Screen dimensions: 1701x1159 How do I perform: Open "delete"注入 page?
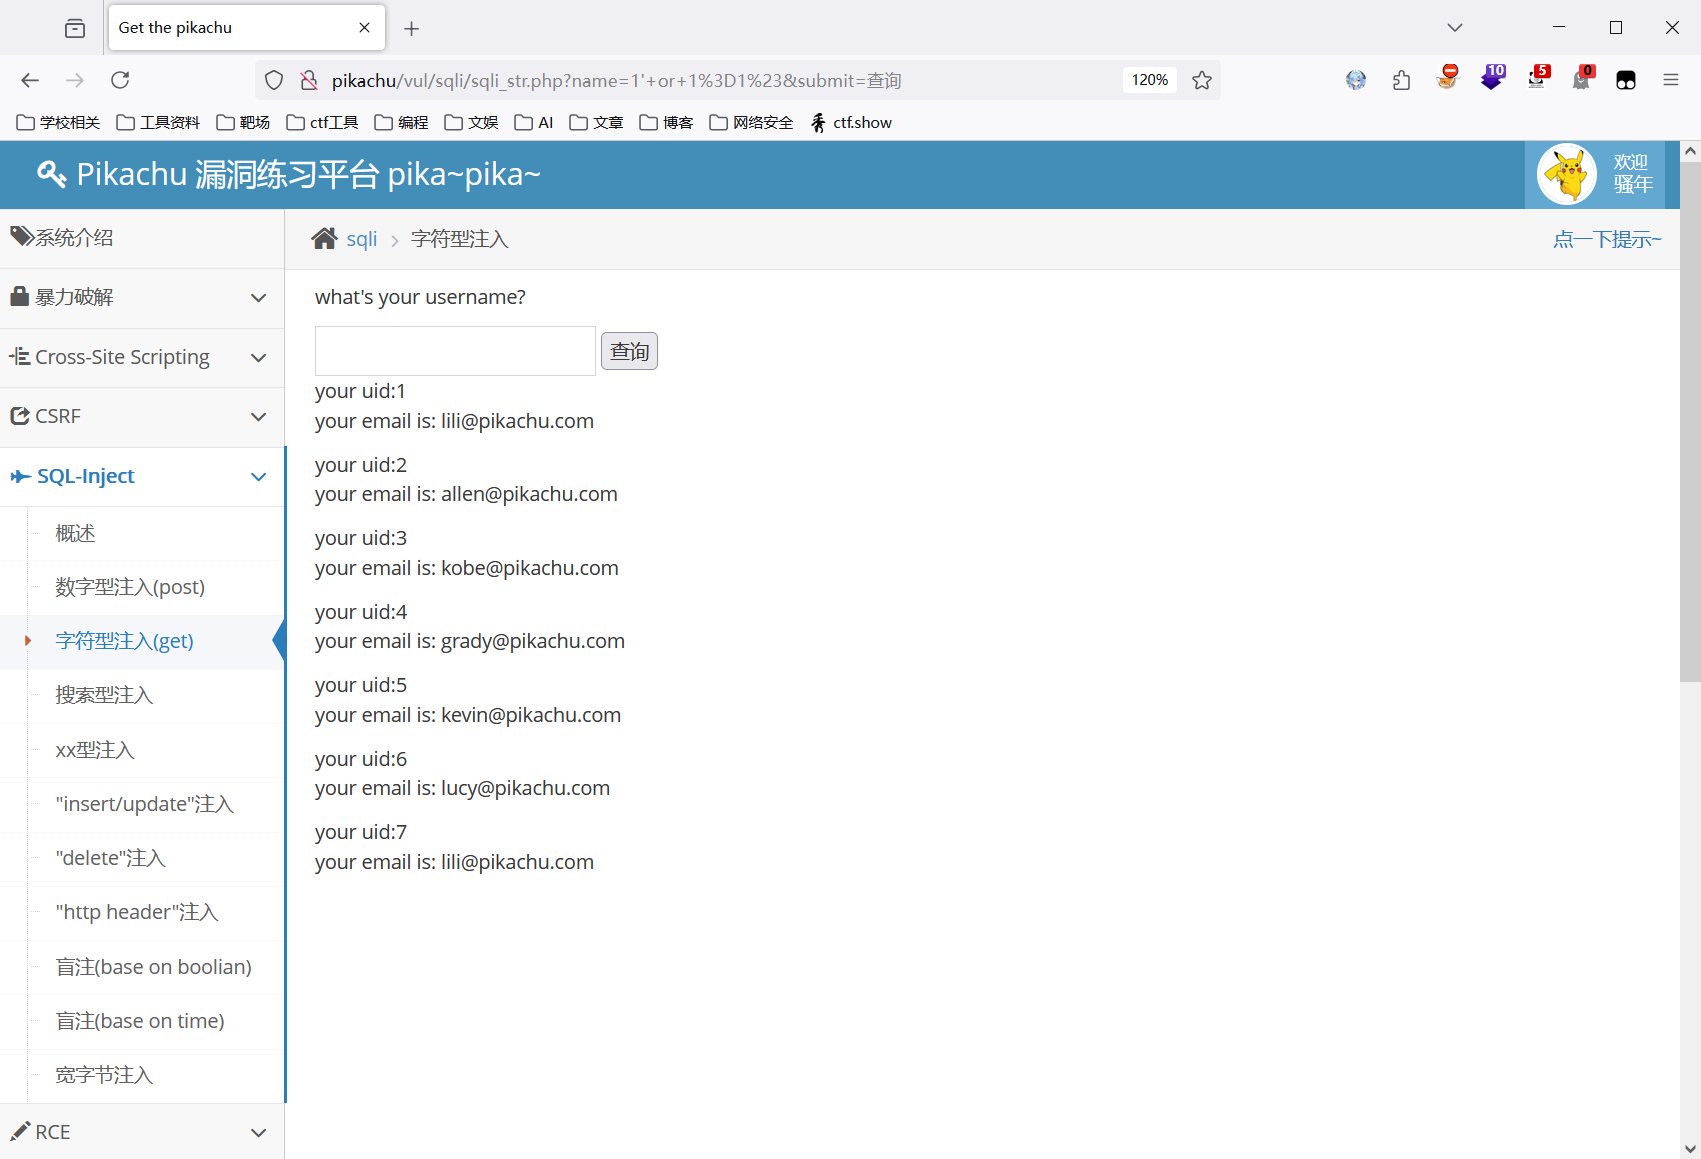click(110, 858)
